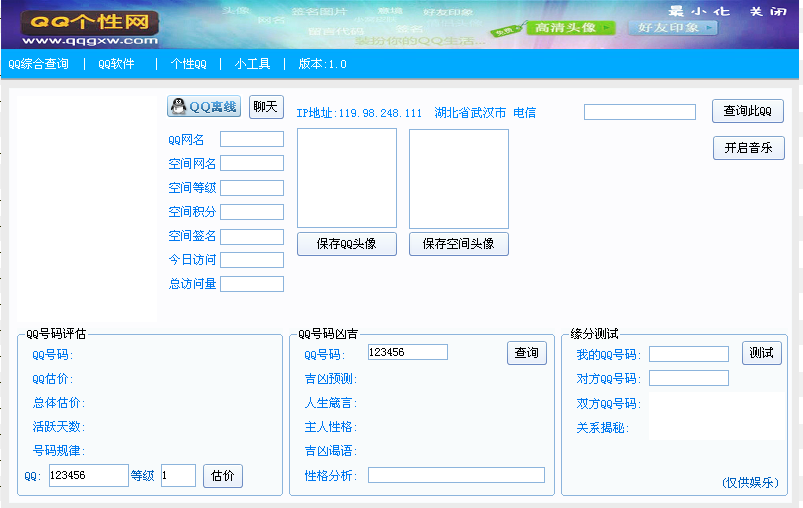Click the 空间等级 input field

click(x=252, y=188)
